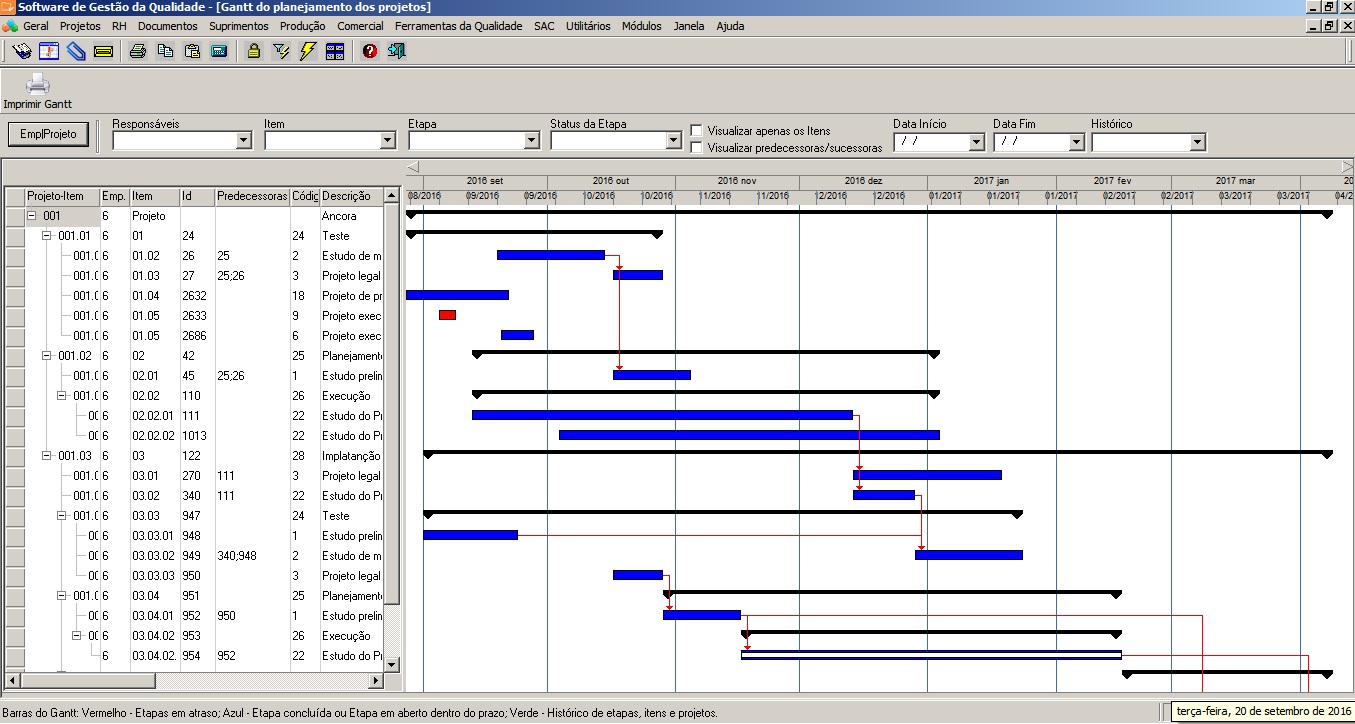Click the task grid vertical scrollbar up arrow
This screenshot has height=724, width=1355.
pos(392,195)
